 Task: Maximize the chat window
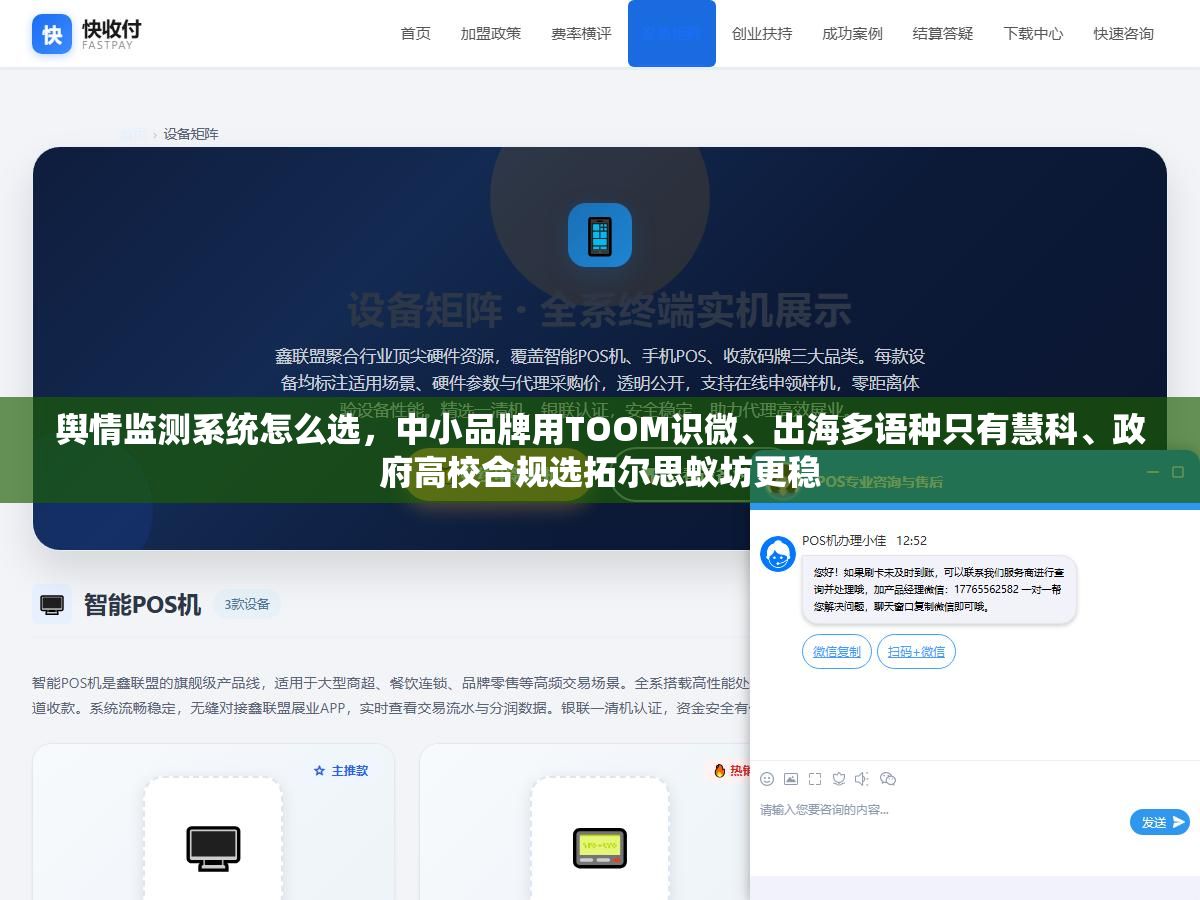tap(1178, 472)
